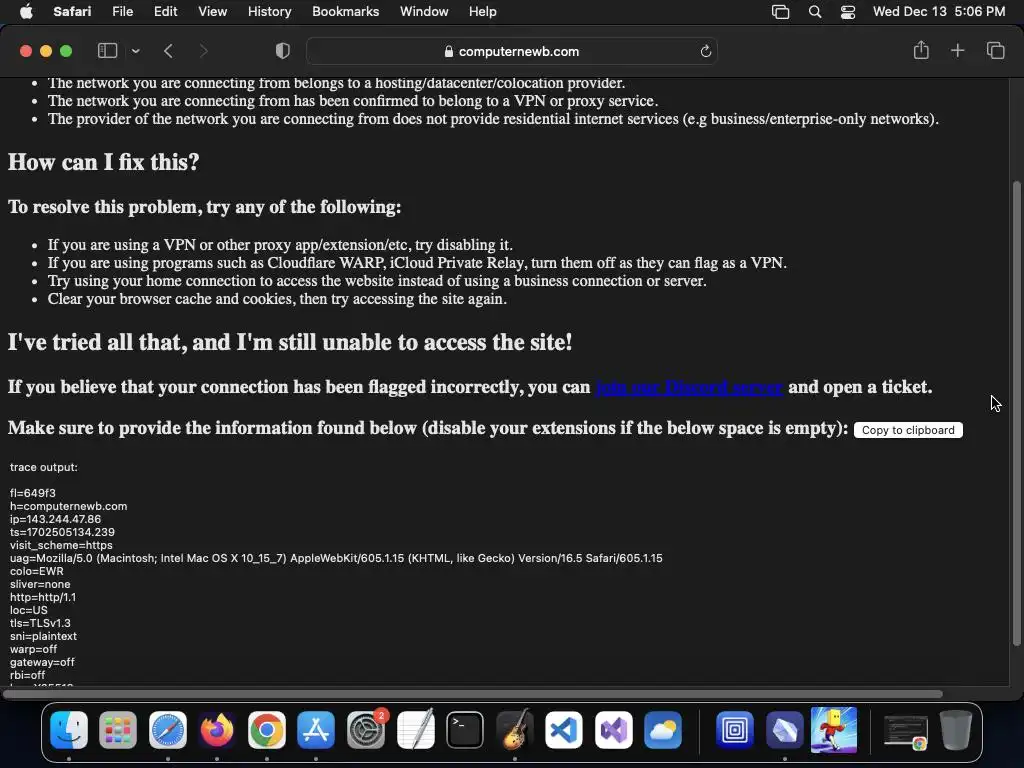Open the Edit menu
The image size is (1024, 768).
[x=165, y=12]
